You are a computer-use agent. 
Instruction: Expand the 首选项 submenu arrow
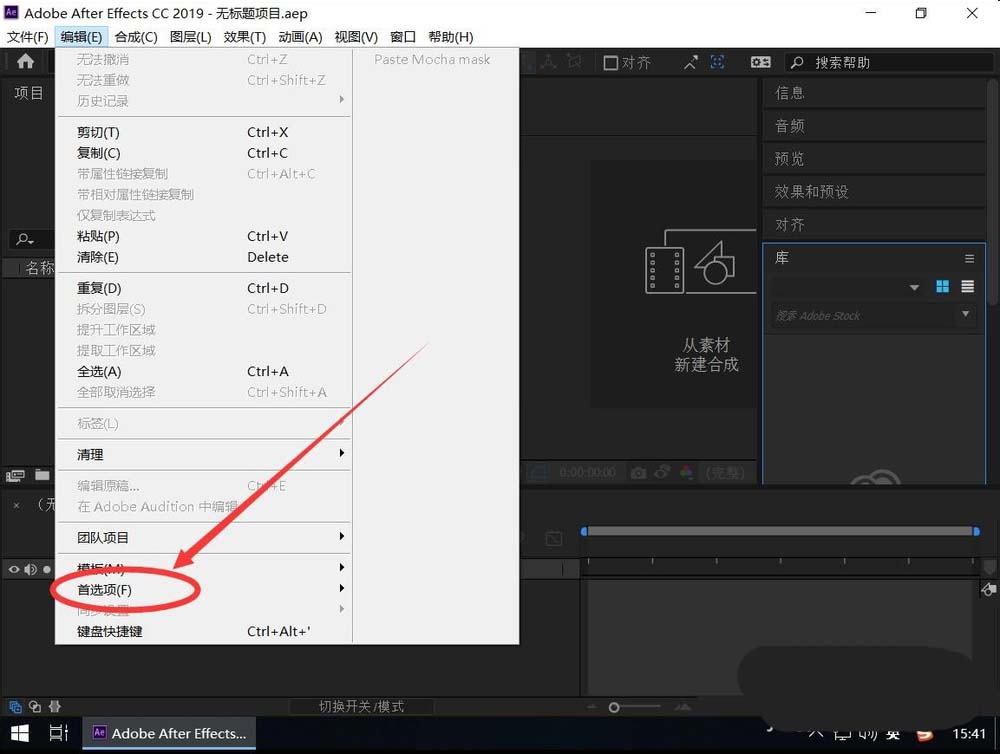click(342, 588)
